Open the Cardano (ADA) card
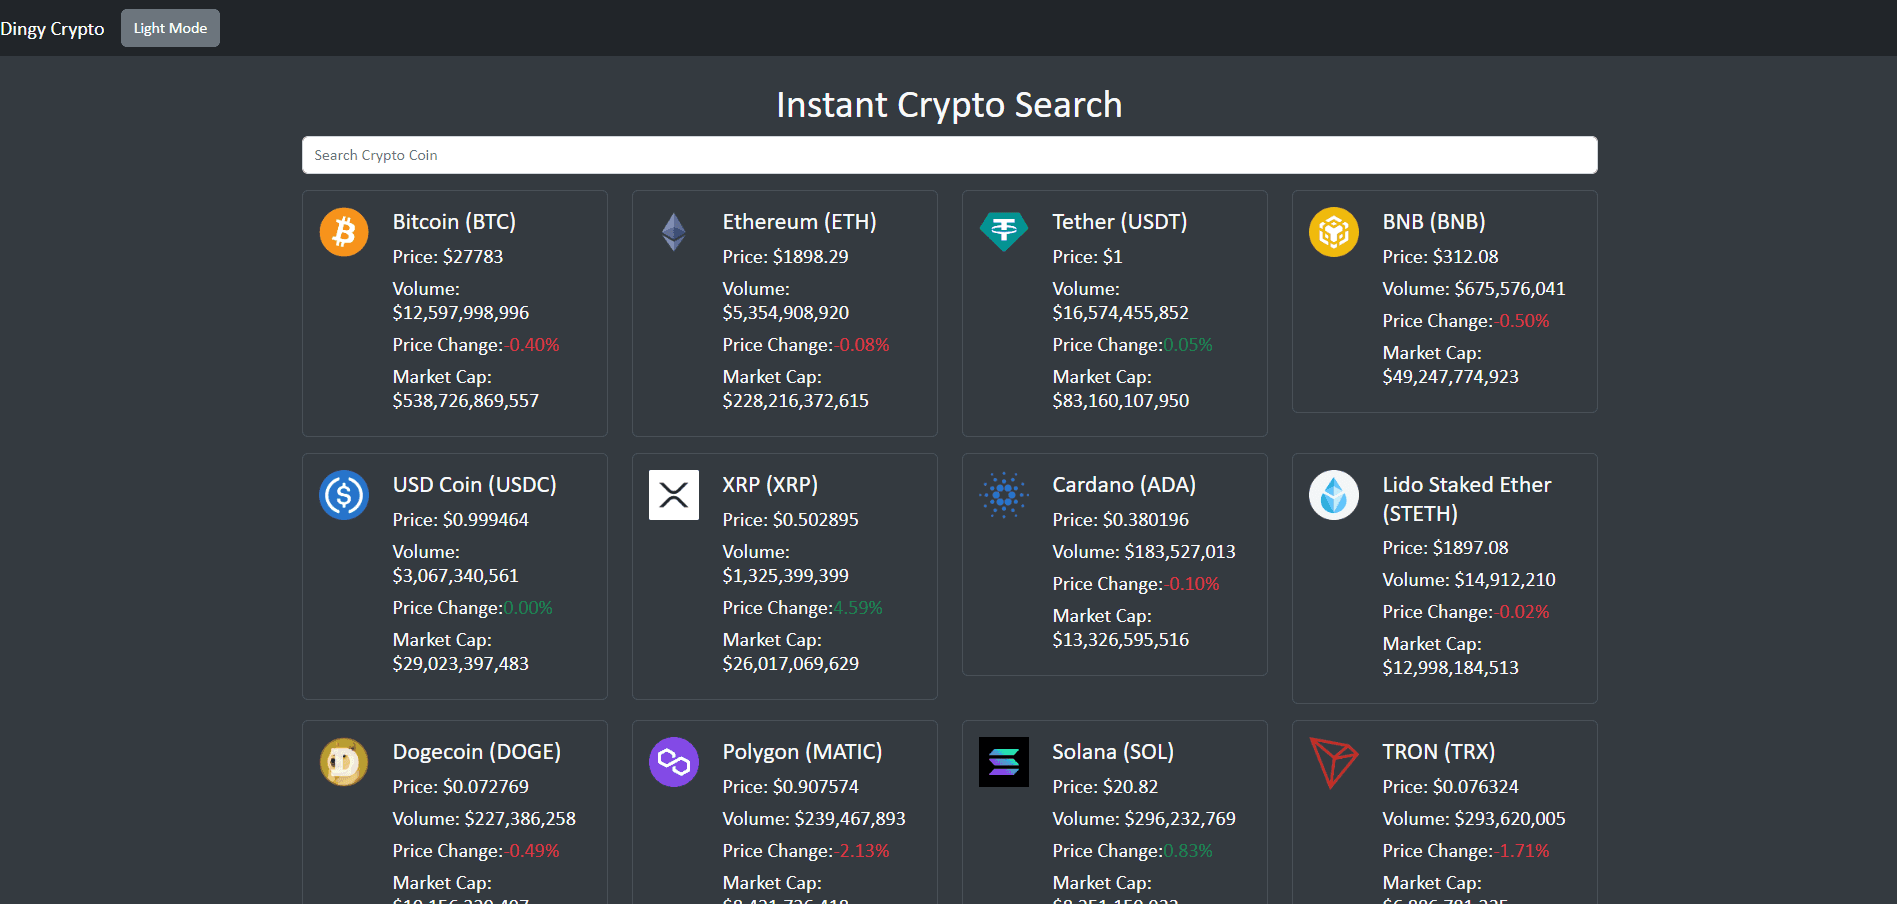This screenshot has height=904, width=1897. click(1114, 563)
